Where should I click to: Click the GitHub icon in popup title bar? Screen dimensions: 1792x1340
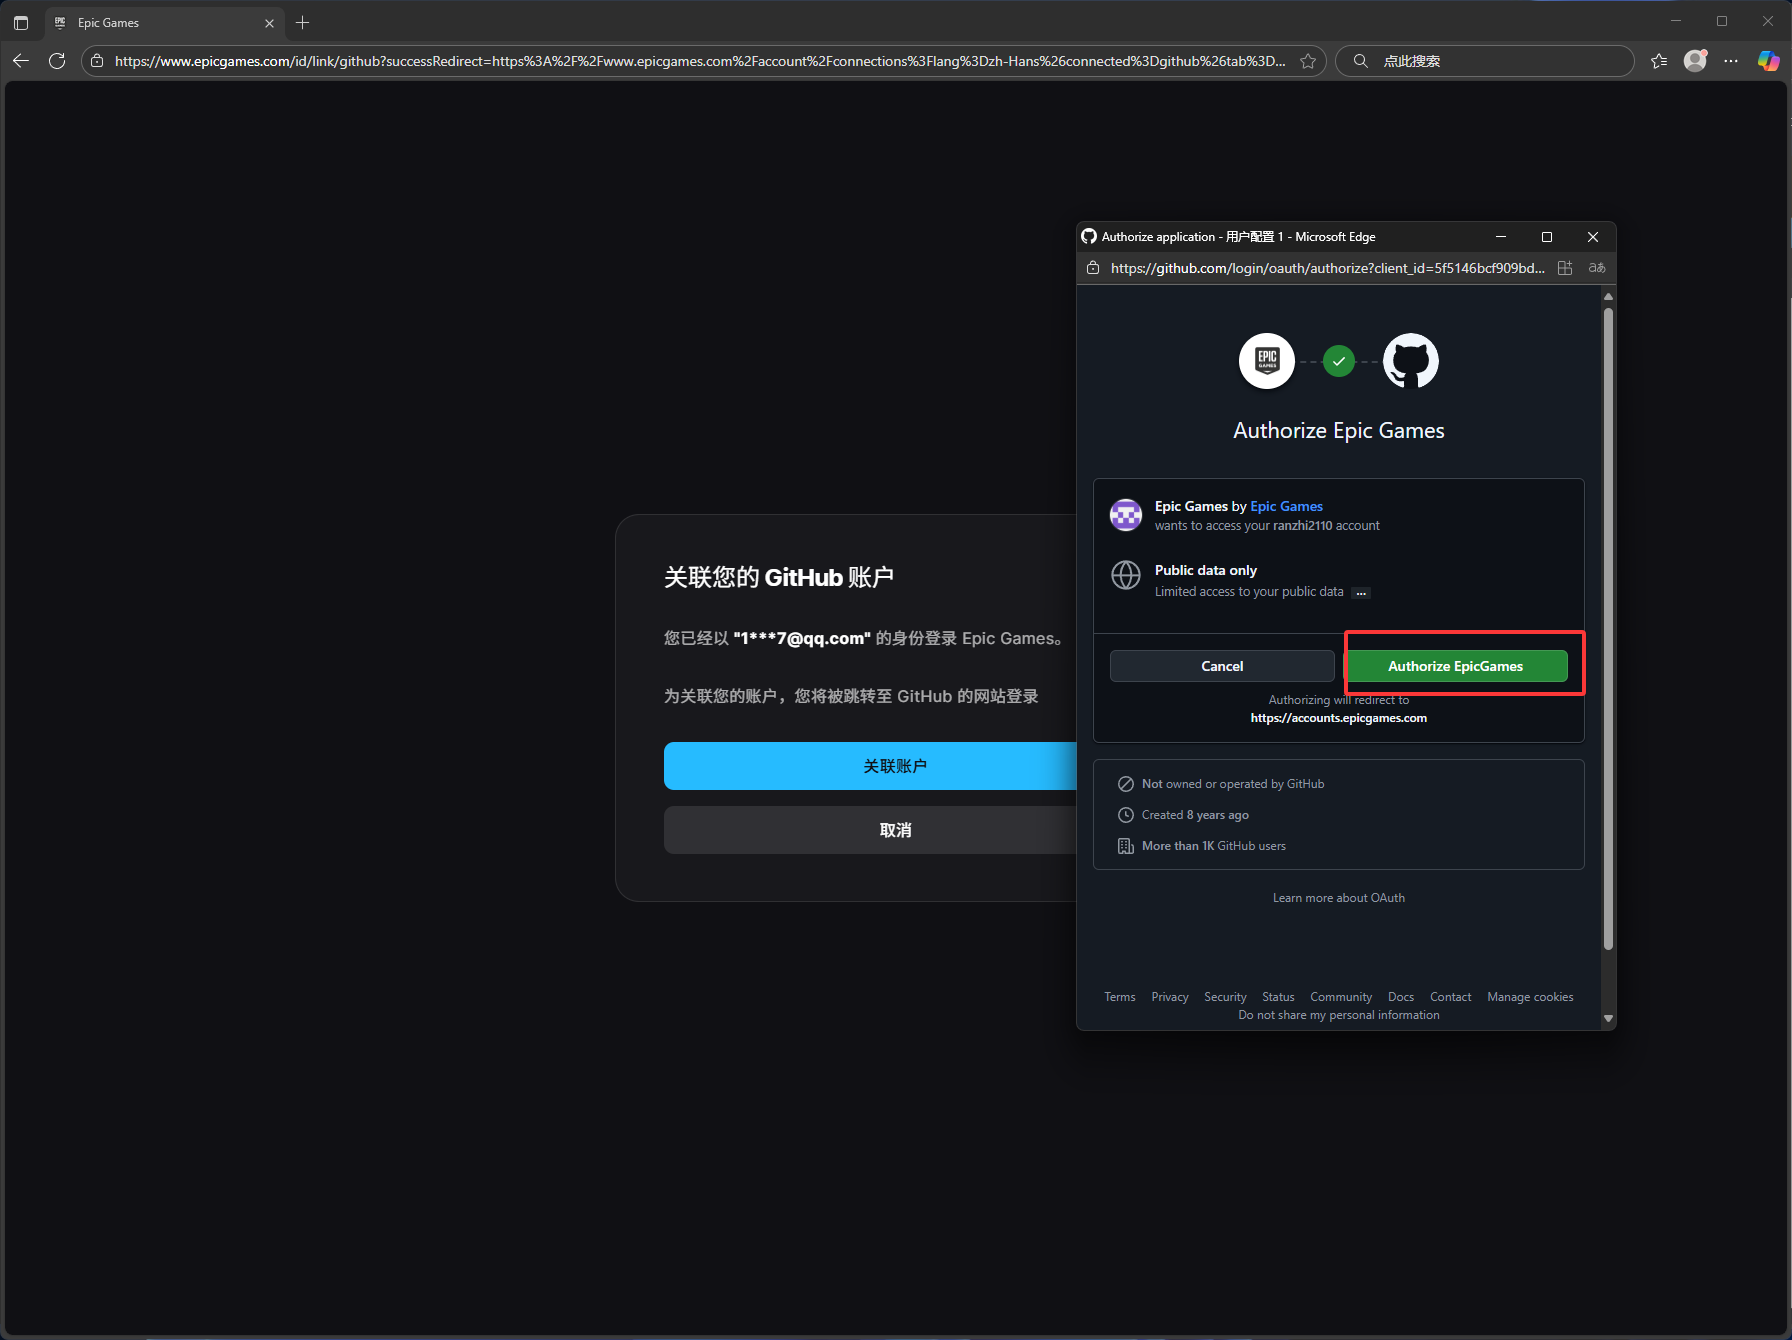pyautogui.click(x=1089, y=236)
